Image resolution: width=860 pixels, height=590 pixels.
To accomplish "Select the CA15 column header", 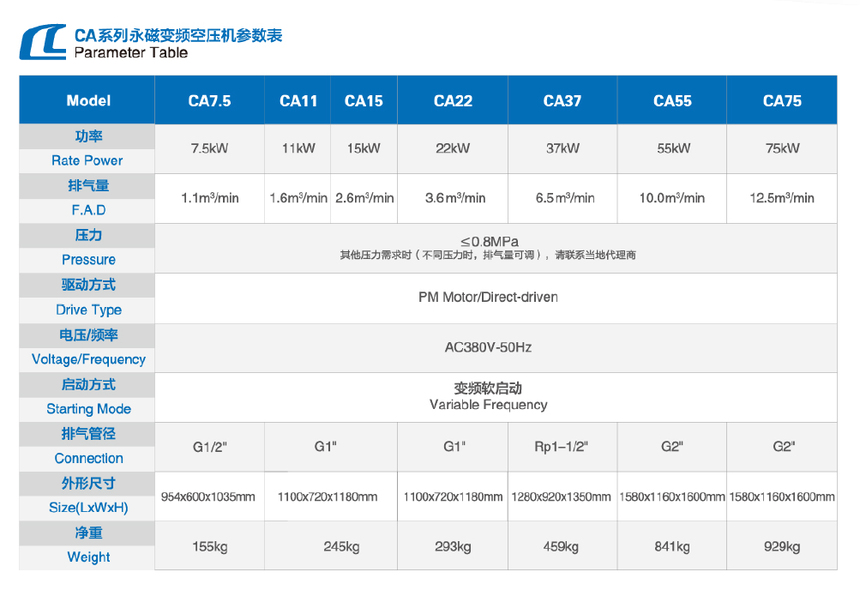I will 364,101.
